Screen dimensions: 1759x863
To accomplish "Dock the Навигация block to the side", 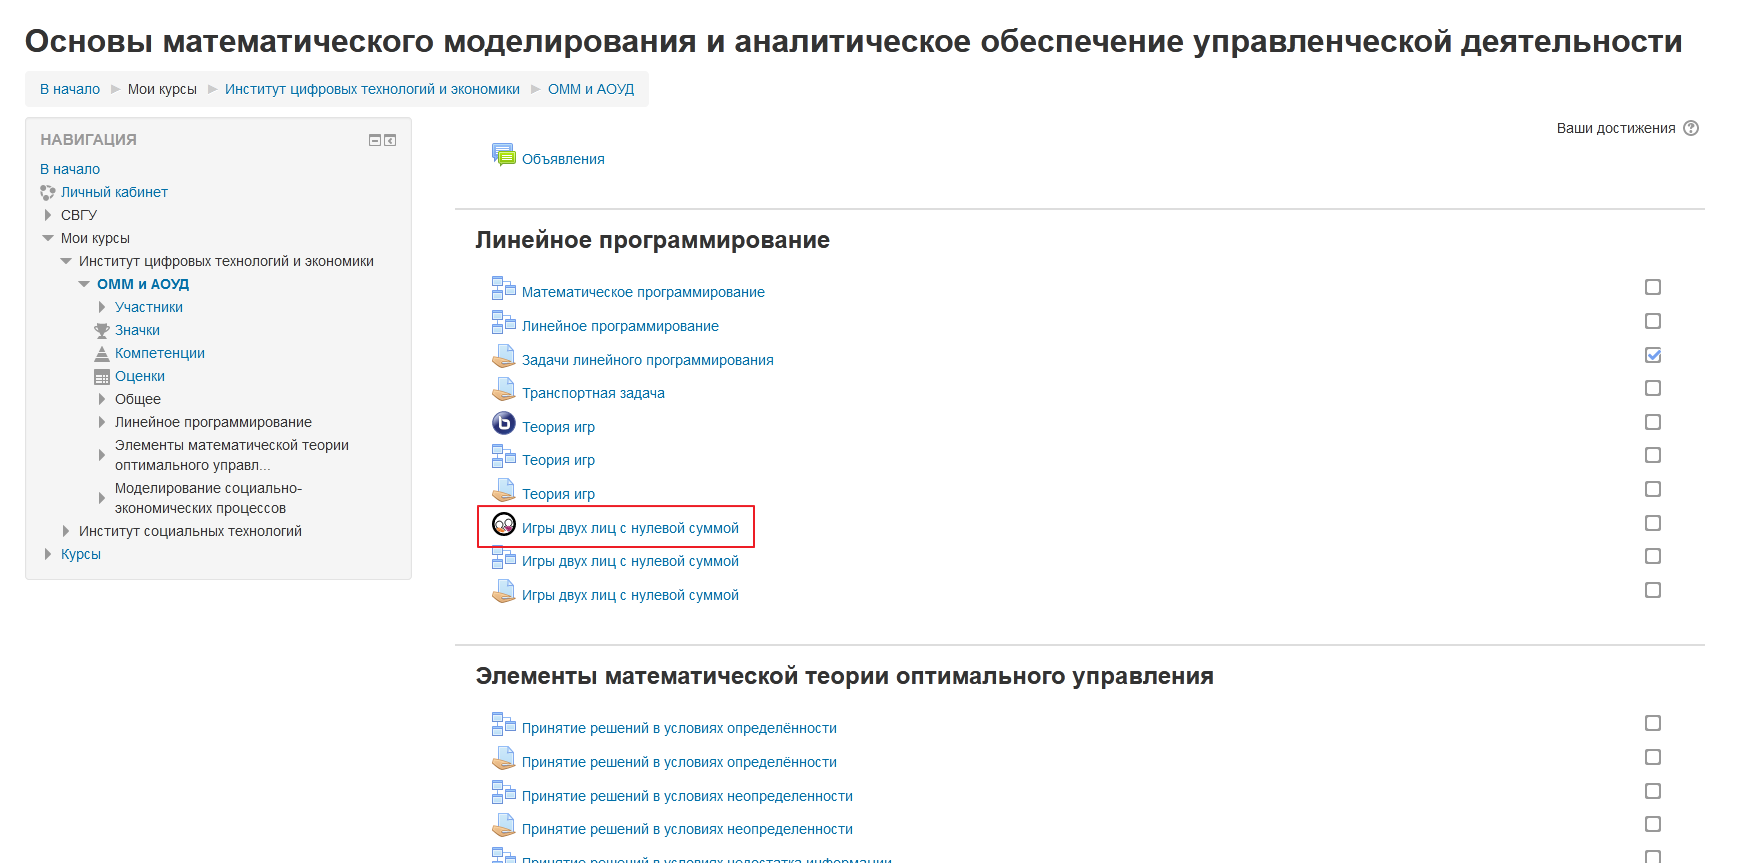I will (390, 140).
